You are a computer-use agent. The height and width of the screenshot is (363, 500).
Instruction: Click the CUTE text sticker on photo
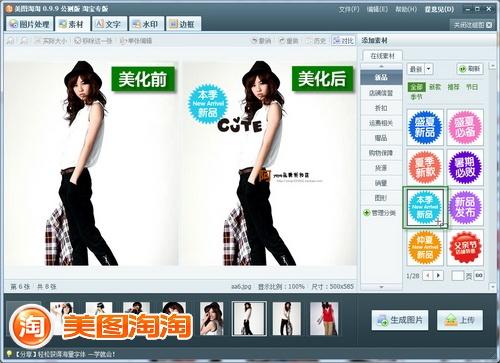(x=240, y=125)
